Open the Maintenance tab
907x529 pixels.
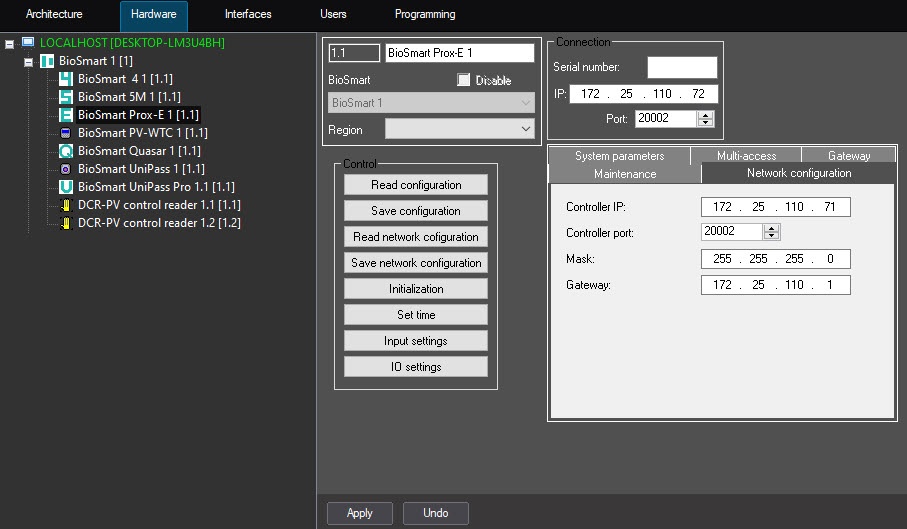click(625, 173)
